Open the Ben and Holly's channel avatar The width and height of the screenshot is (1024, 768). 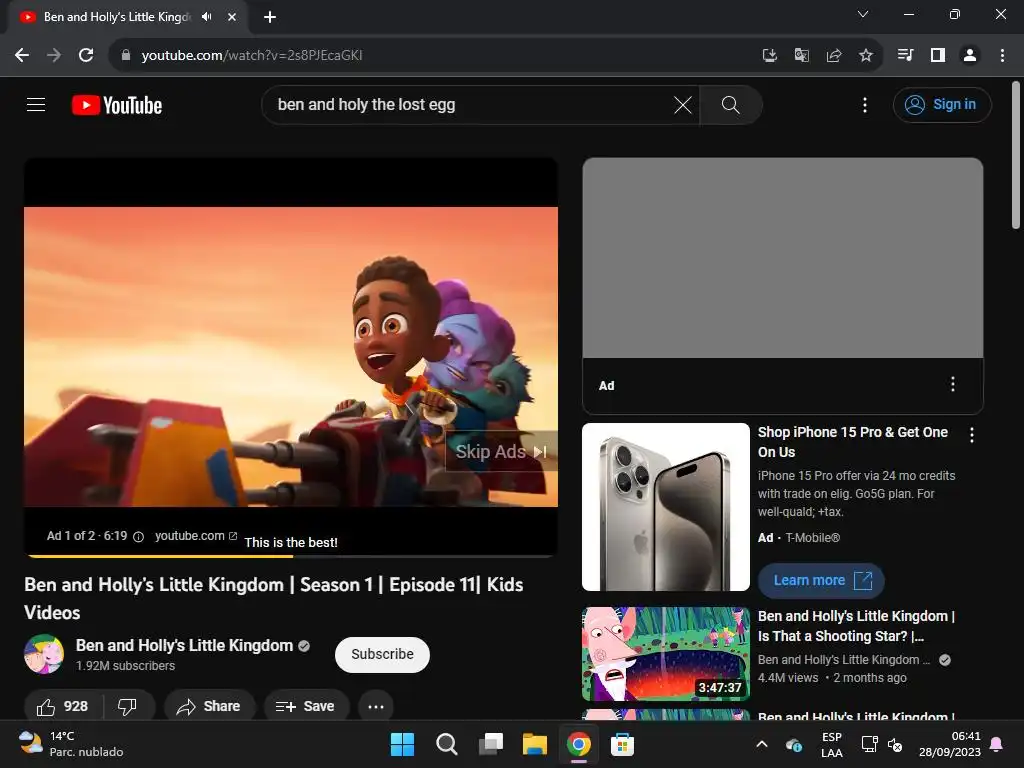(44, 654)
